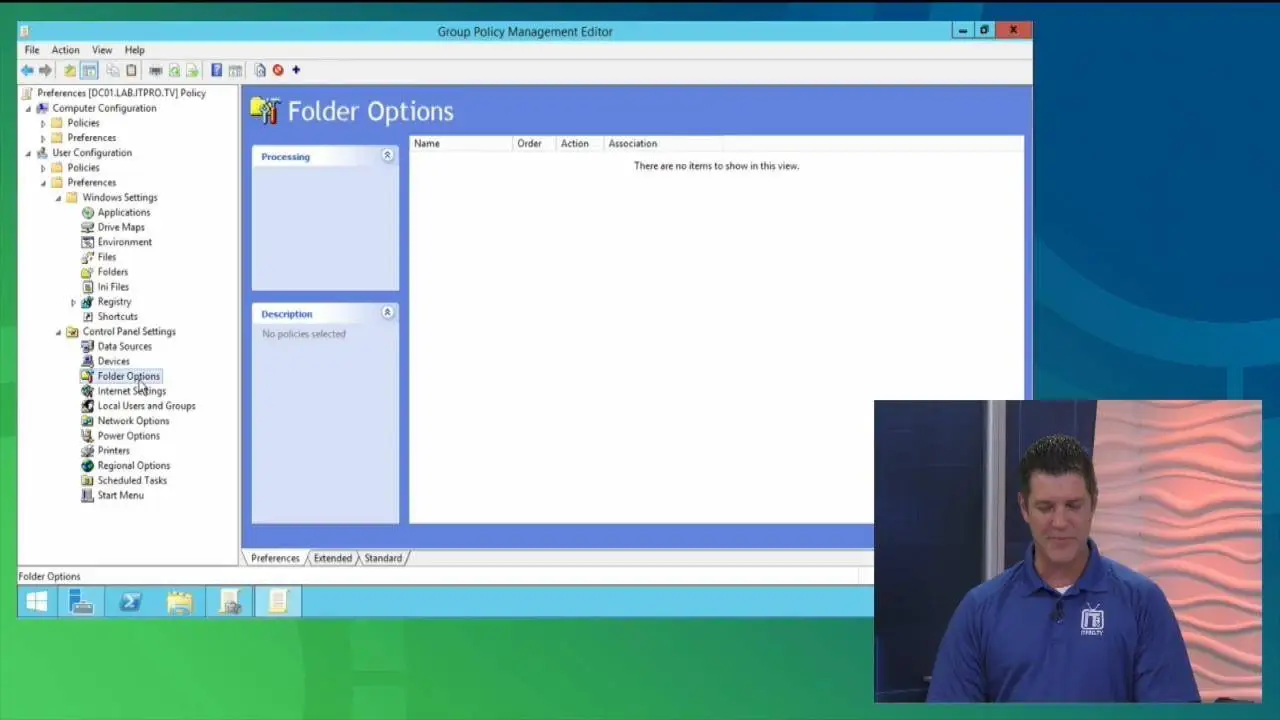Screen dimensions: 1280x720
Task: Open the View menu
Action: tap(102, 50)
